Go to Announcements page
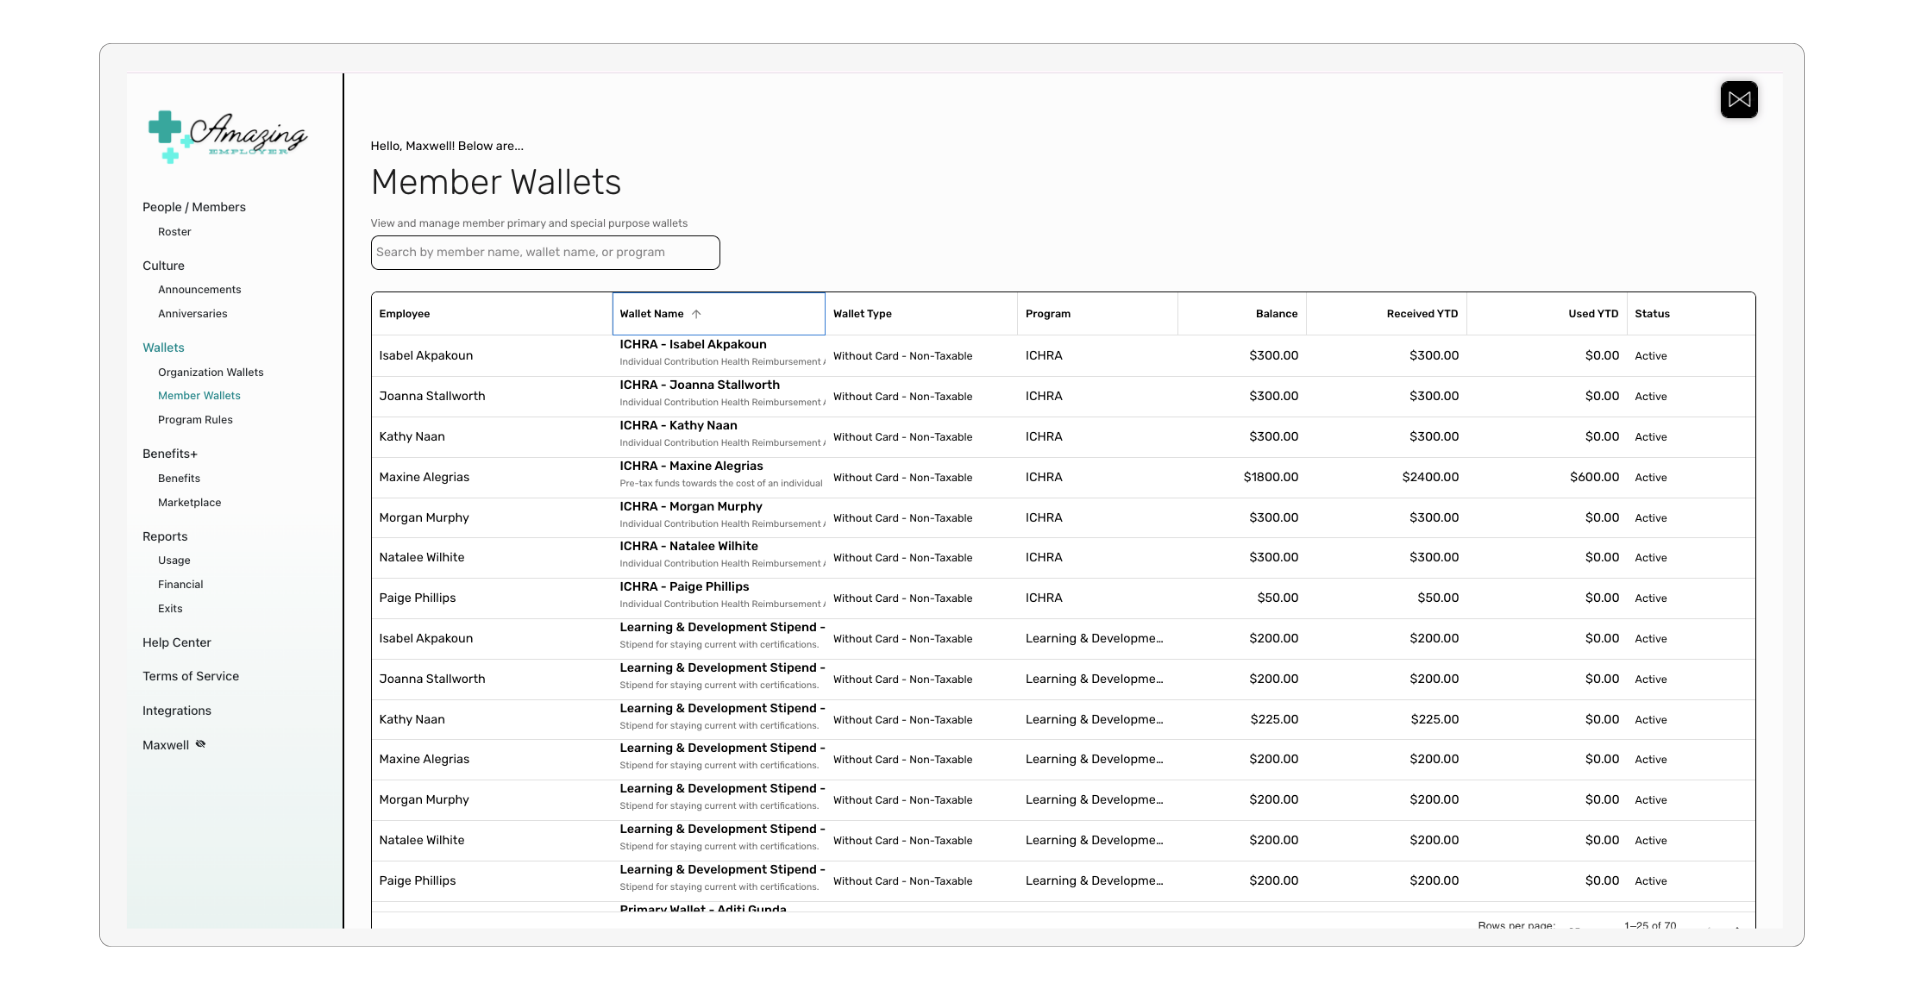Viewport: 1920px width, 990px height. point(199,290)
